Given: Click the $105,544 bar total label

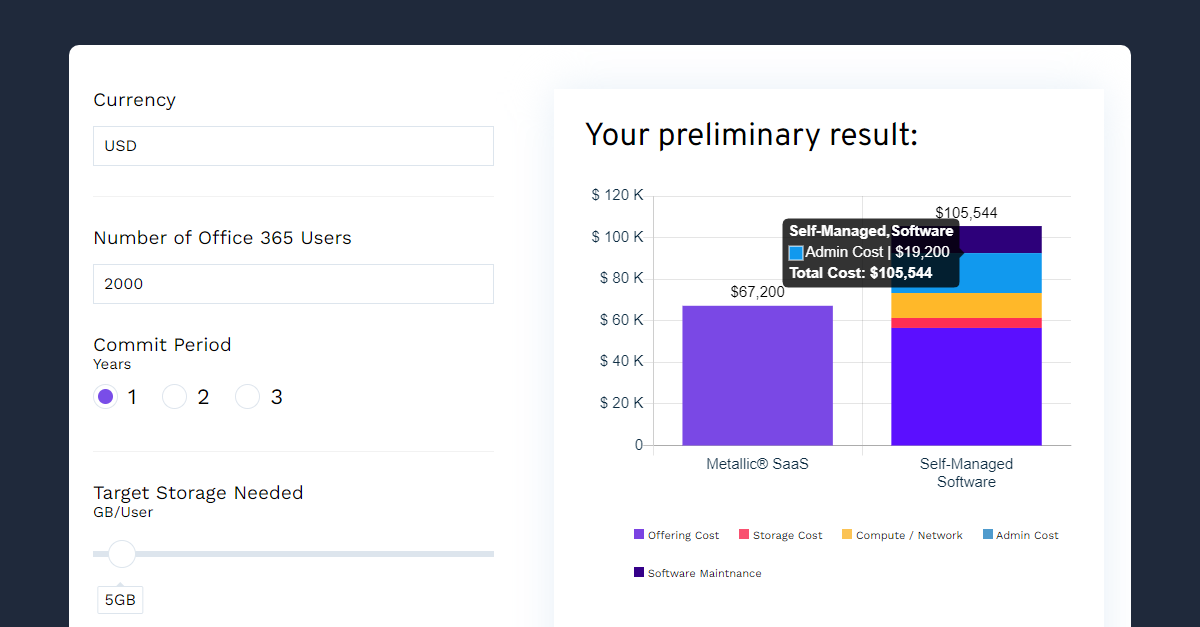Looking at the screenshot, I should (966, 213).
